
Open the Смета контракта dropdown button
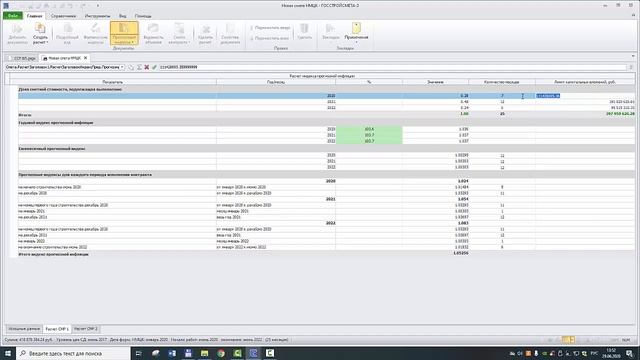click(x=179, y=33)
